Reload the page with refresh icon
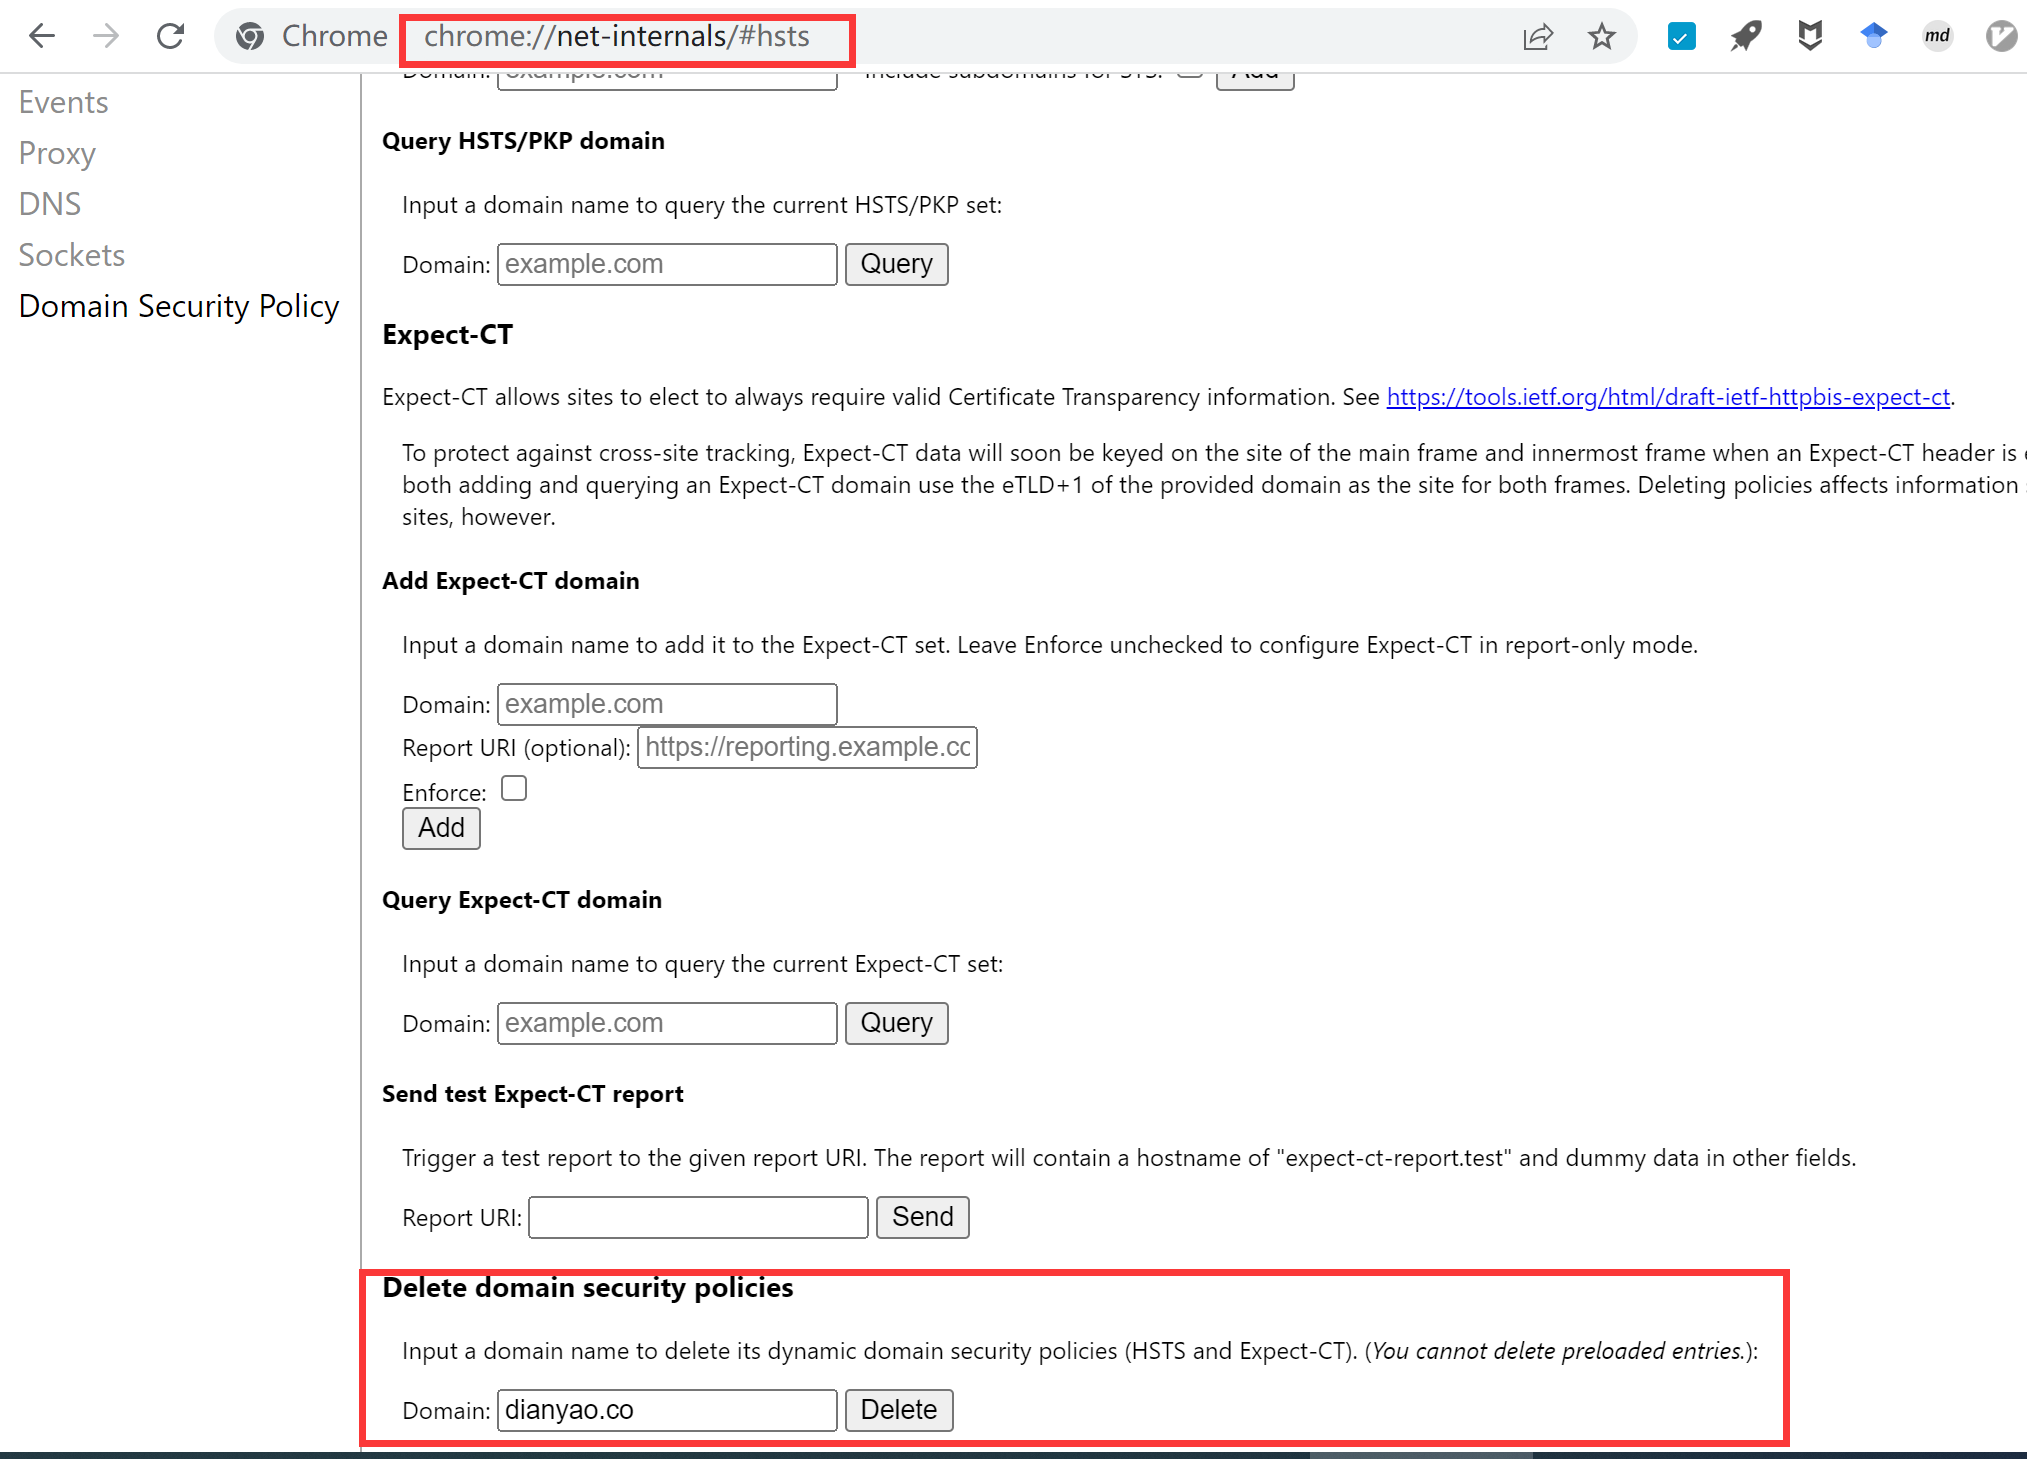The height and width of the screenshot is (1459, 2027). tap(171, 37)
